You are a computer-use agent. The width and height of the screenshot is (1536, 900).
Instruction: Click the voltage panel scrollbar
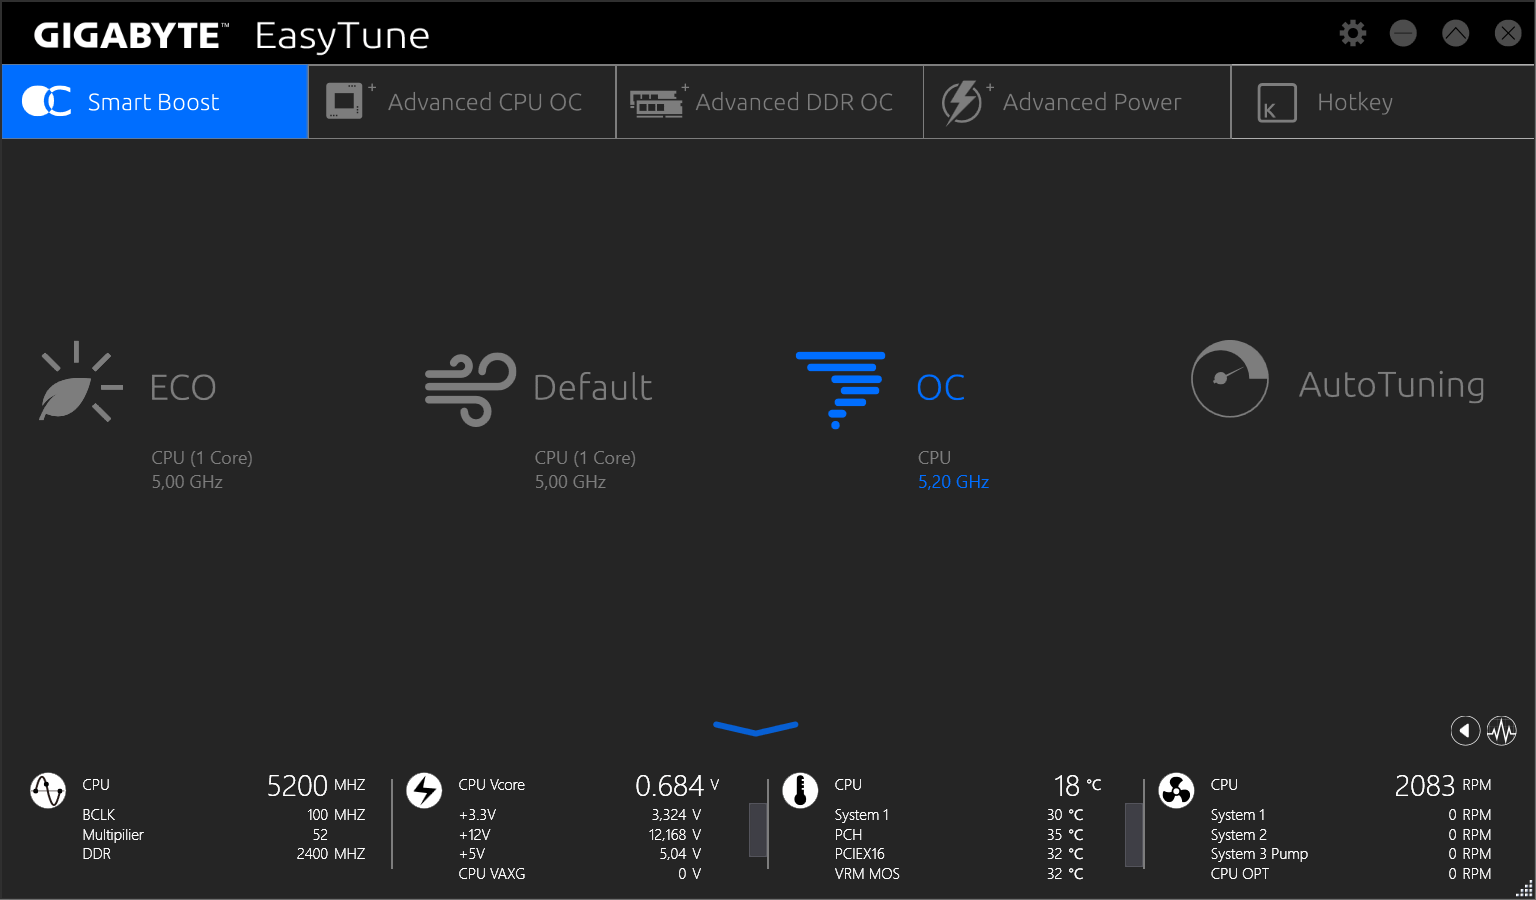(759, 830)
